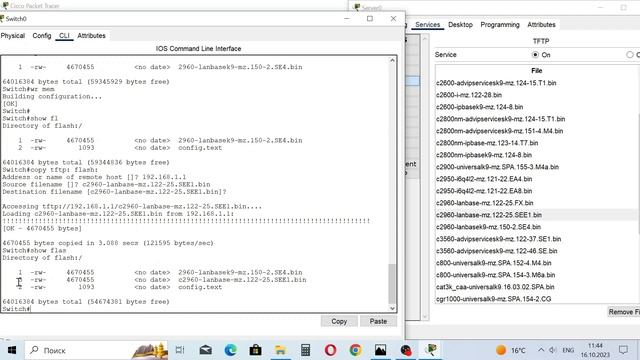Image resolution: width=640 pixels, height=360 pixels.
Task: Open Attributes tab in Server0 window
Action: pyautogui.click(x=541, y=25)
